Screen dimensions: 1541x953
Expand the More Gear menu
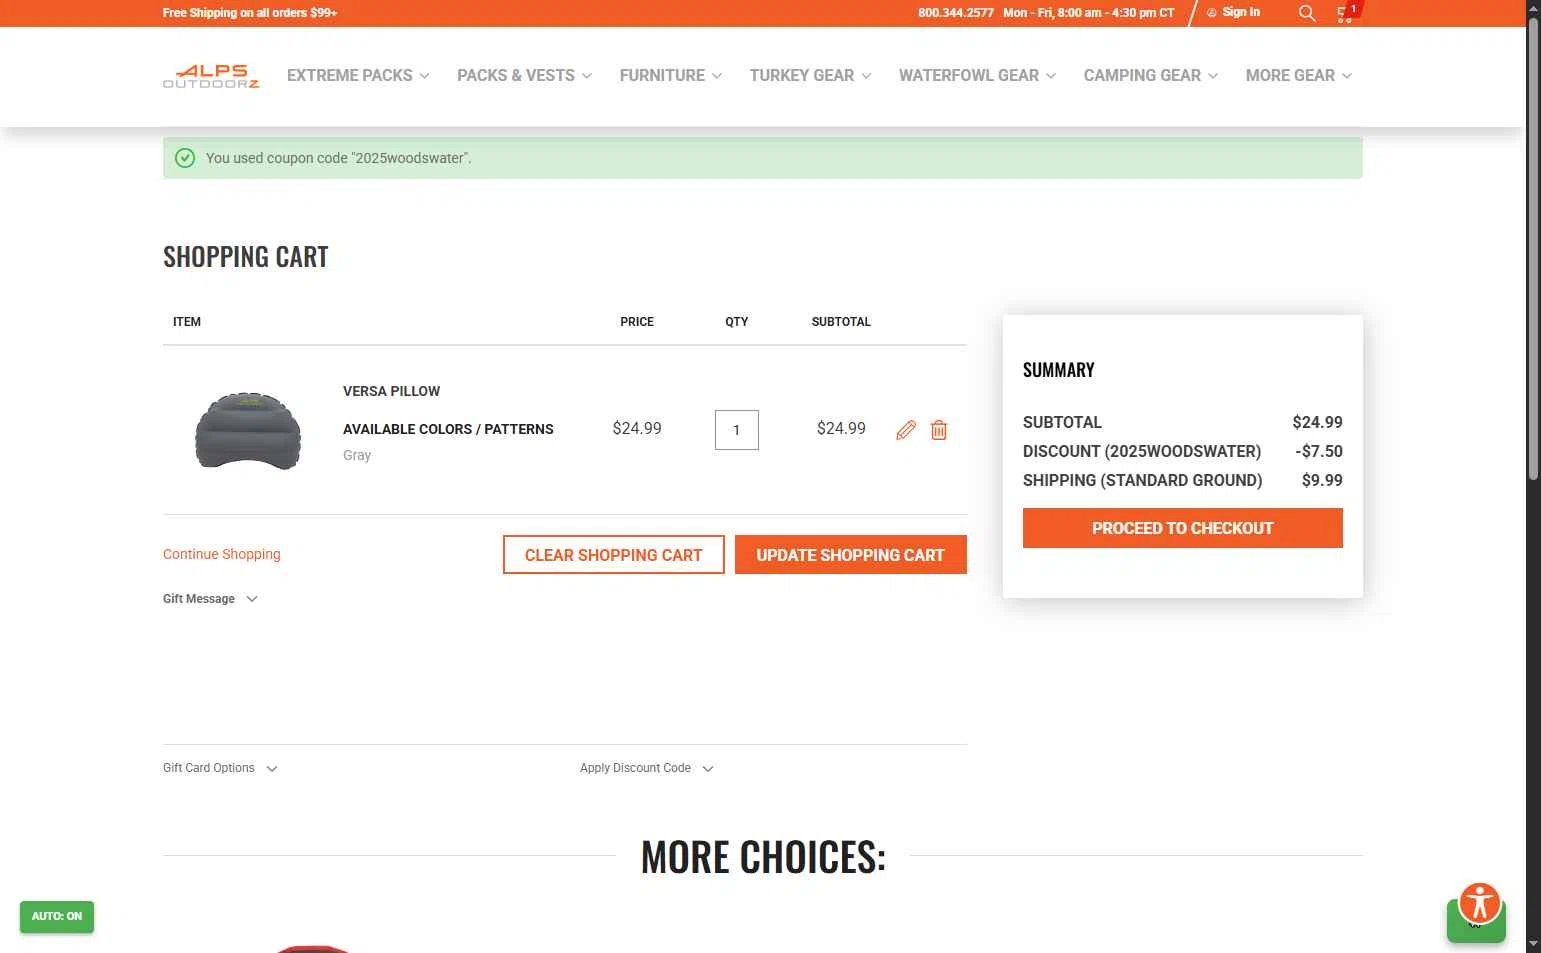coord(1298,76)
